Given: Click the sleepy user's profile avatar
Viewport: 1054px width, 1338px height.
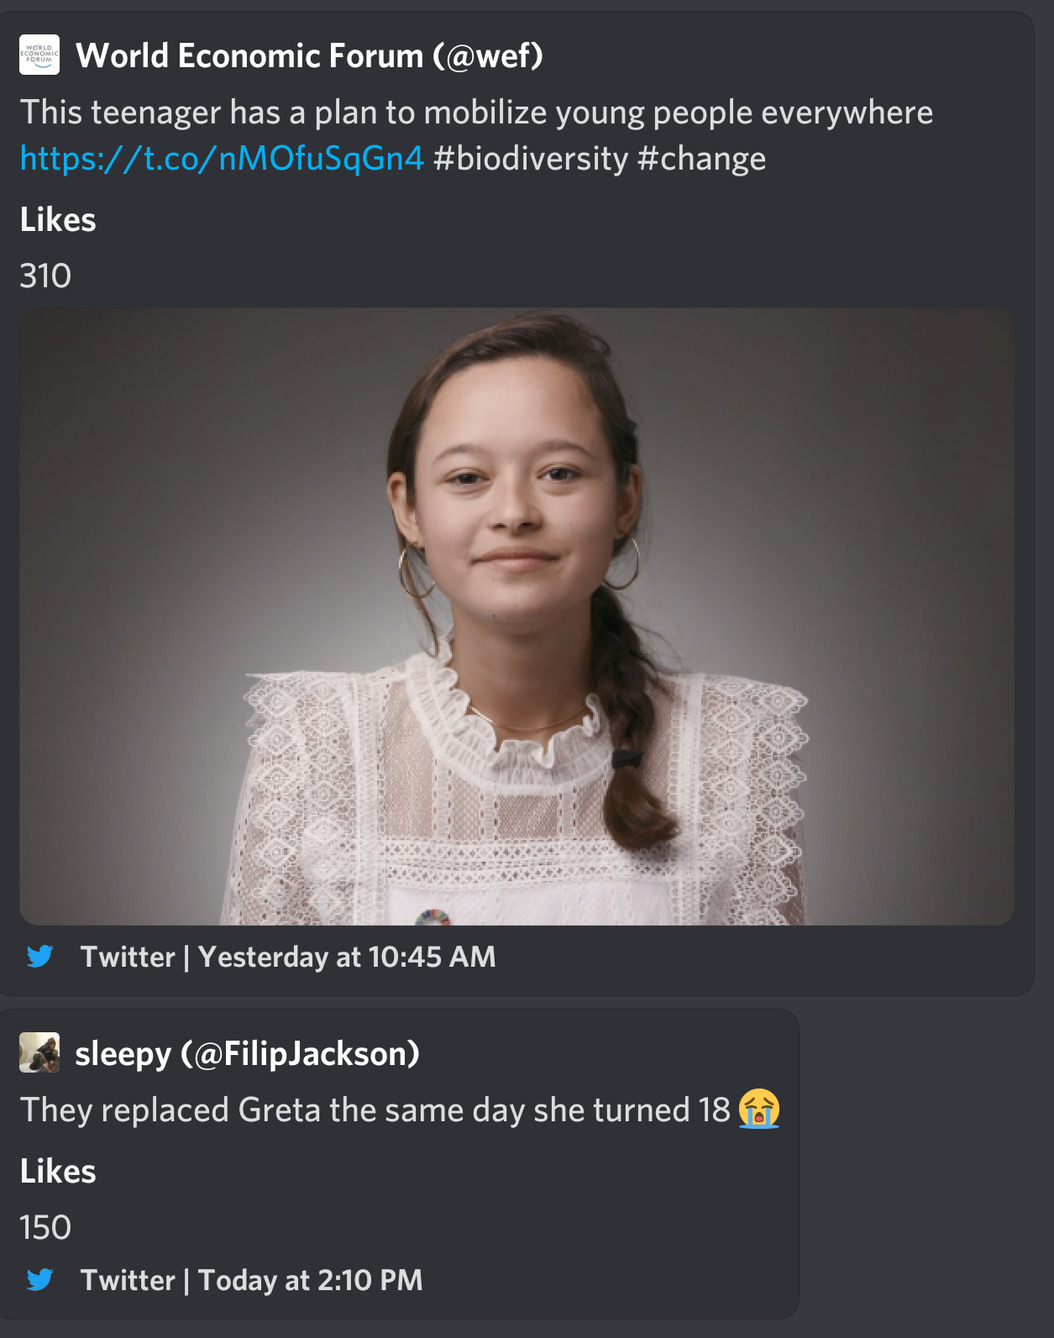Looking at the screenshot, I should click(39, 1053).
